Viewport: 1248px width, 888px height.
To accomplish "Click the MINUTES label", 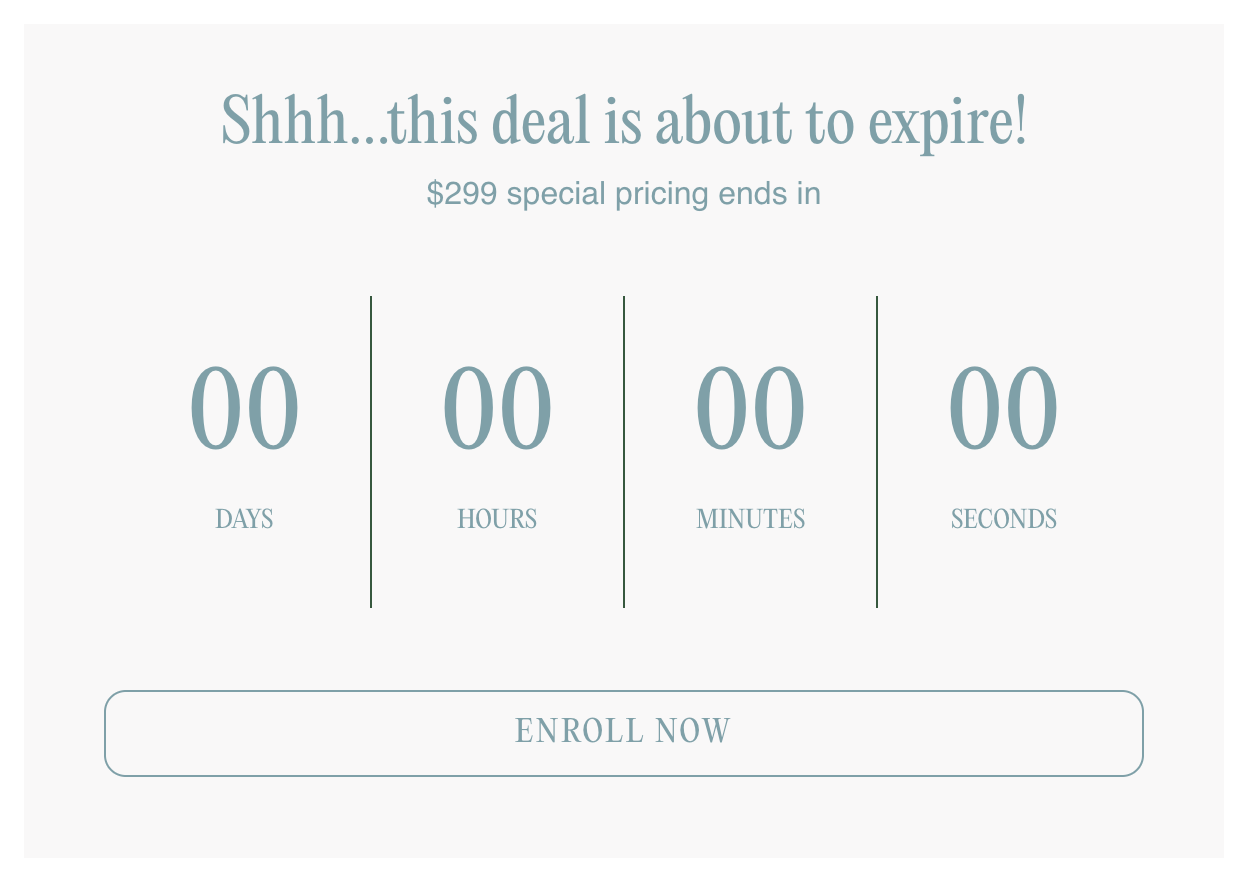I will point(750,519).
